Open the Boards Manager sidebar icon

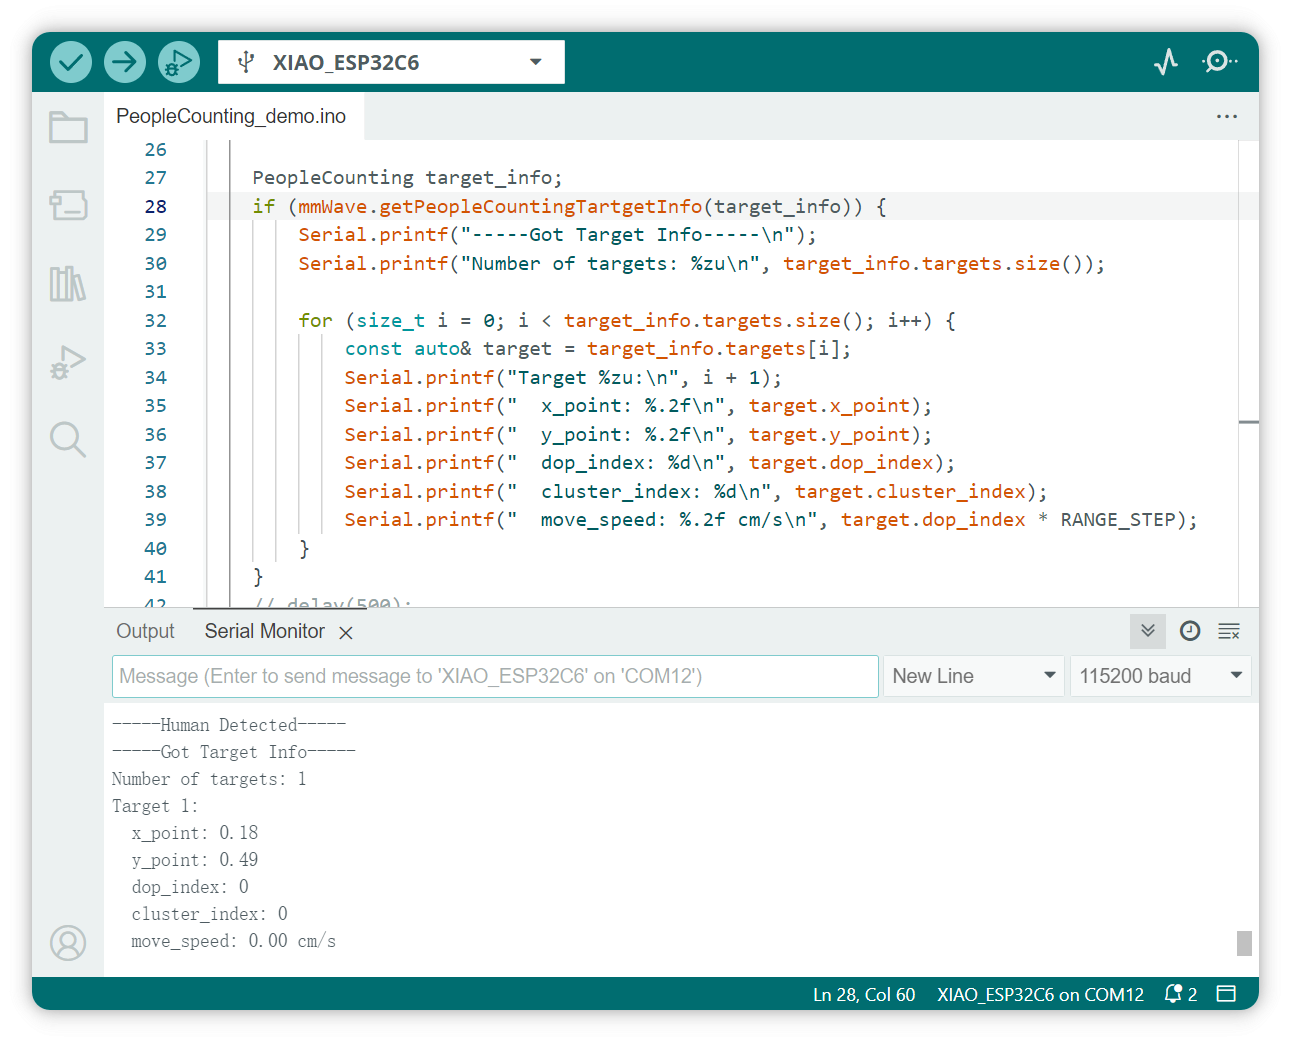(68, 205)
